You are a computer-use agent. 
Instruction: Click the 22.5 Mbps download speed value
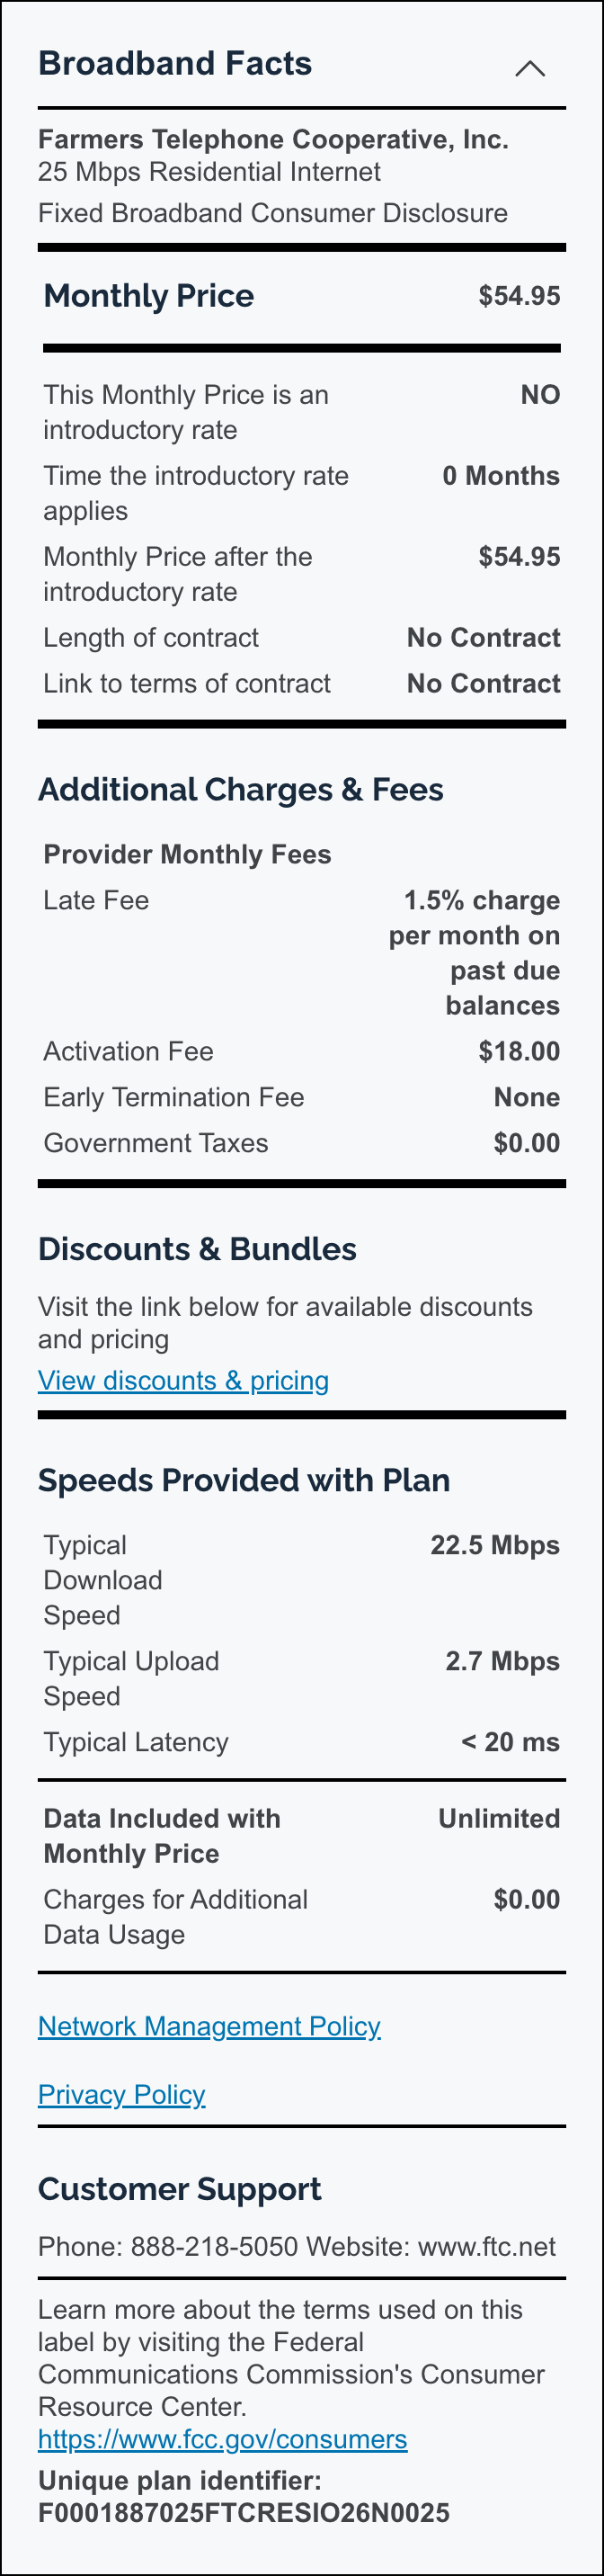point(495,1545)
